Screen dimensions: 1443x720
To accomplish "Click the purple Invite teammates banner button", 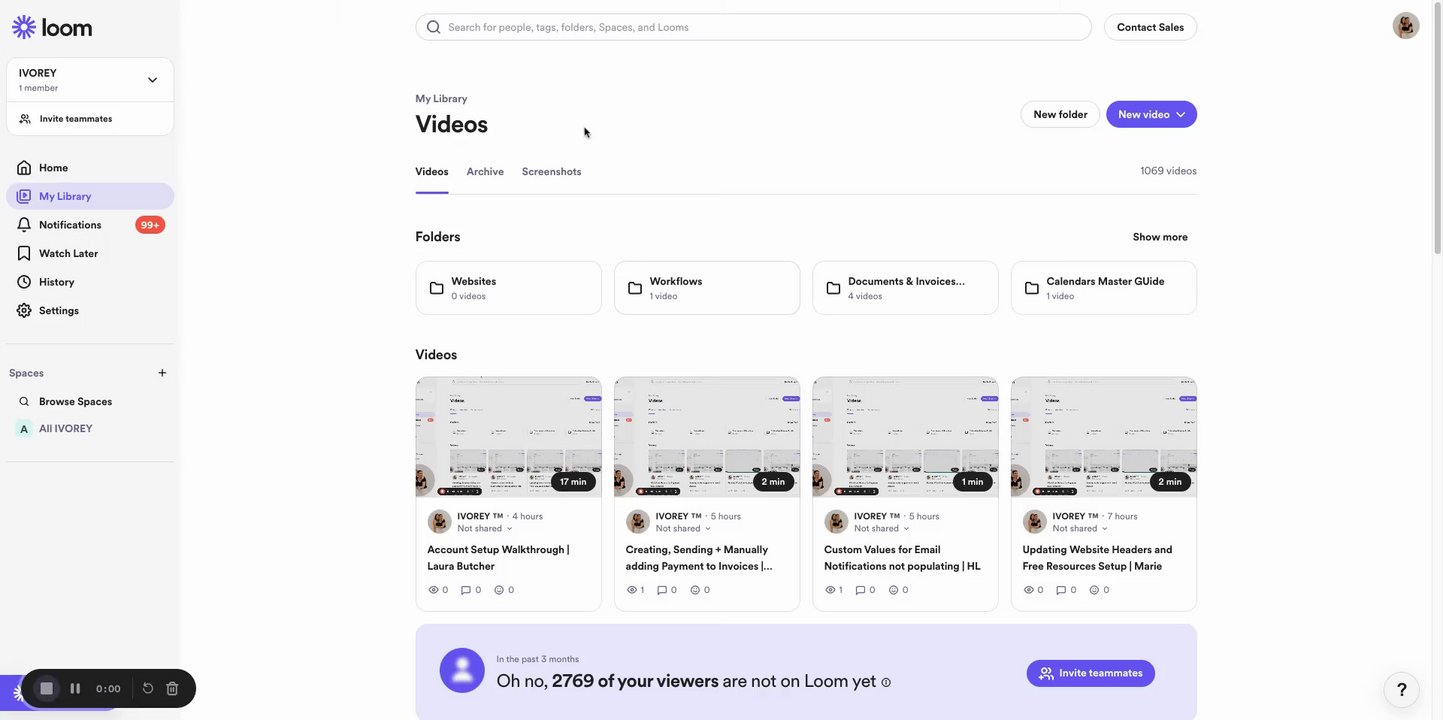I will click(x=1091, y=673).
